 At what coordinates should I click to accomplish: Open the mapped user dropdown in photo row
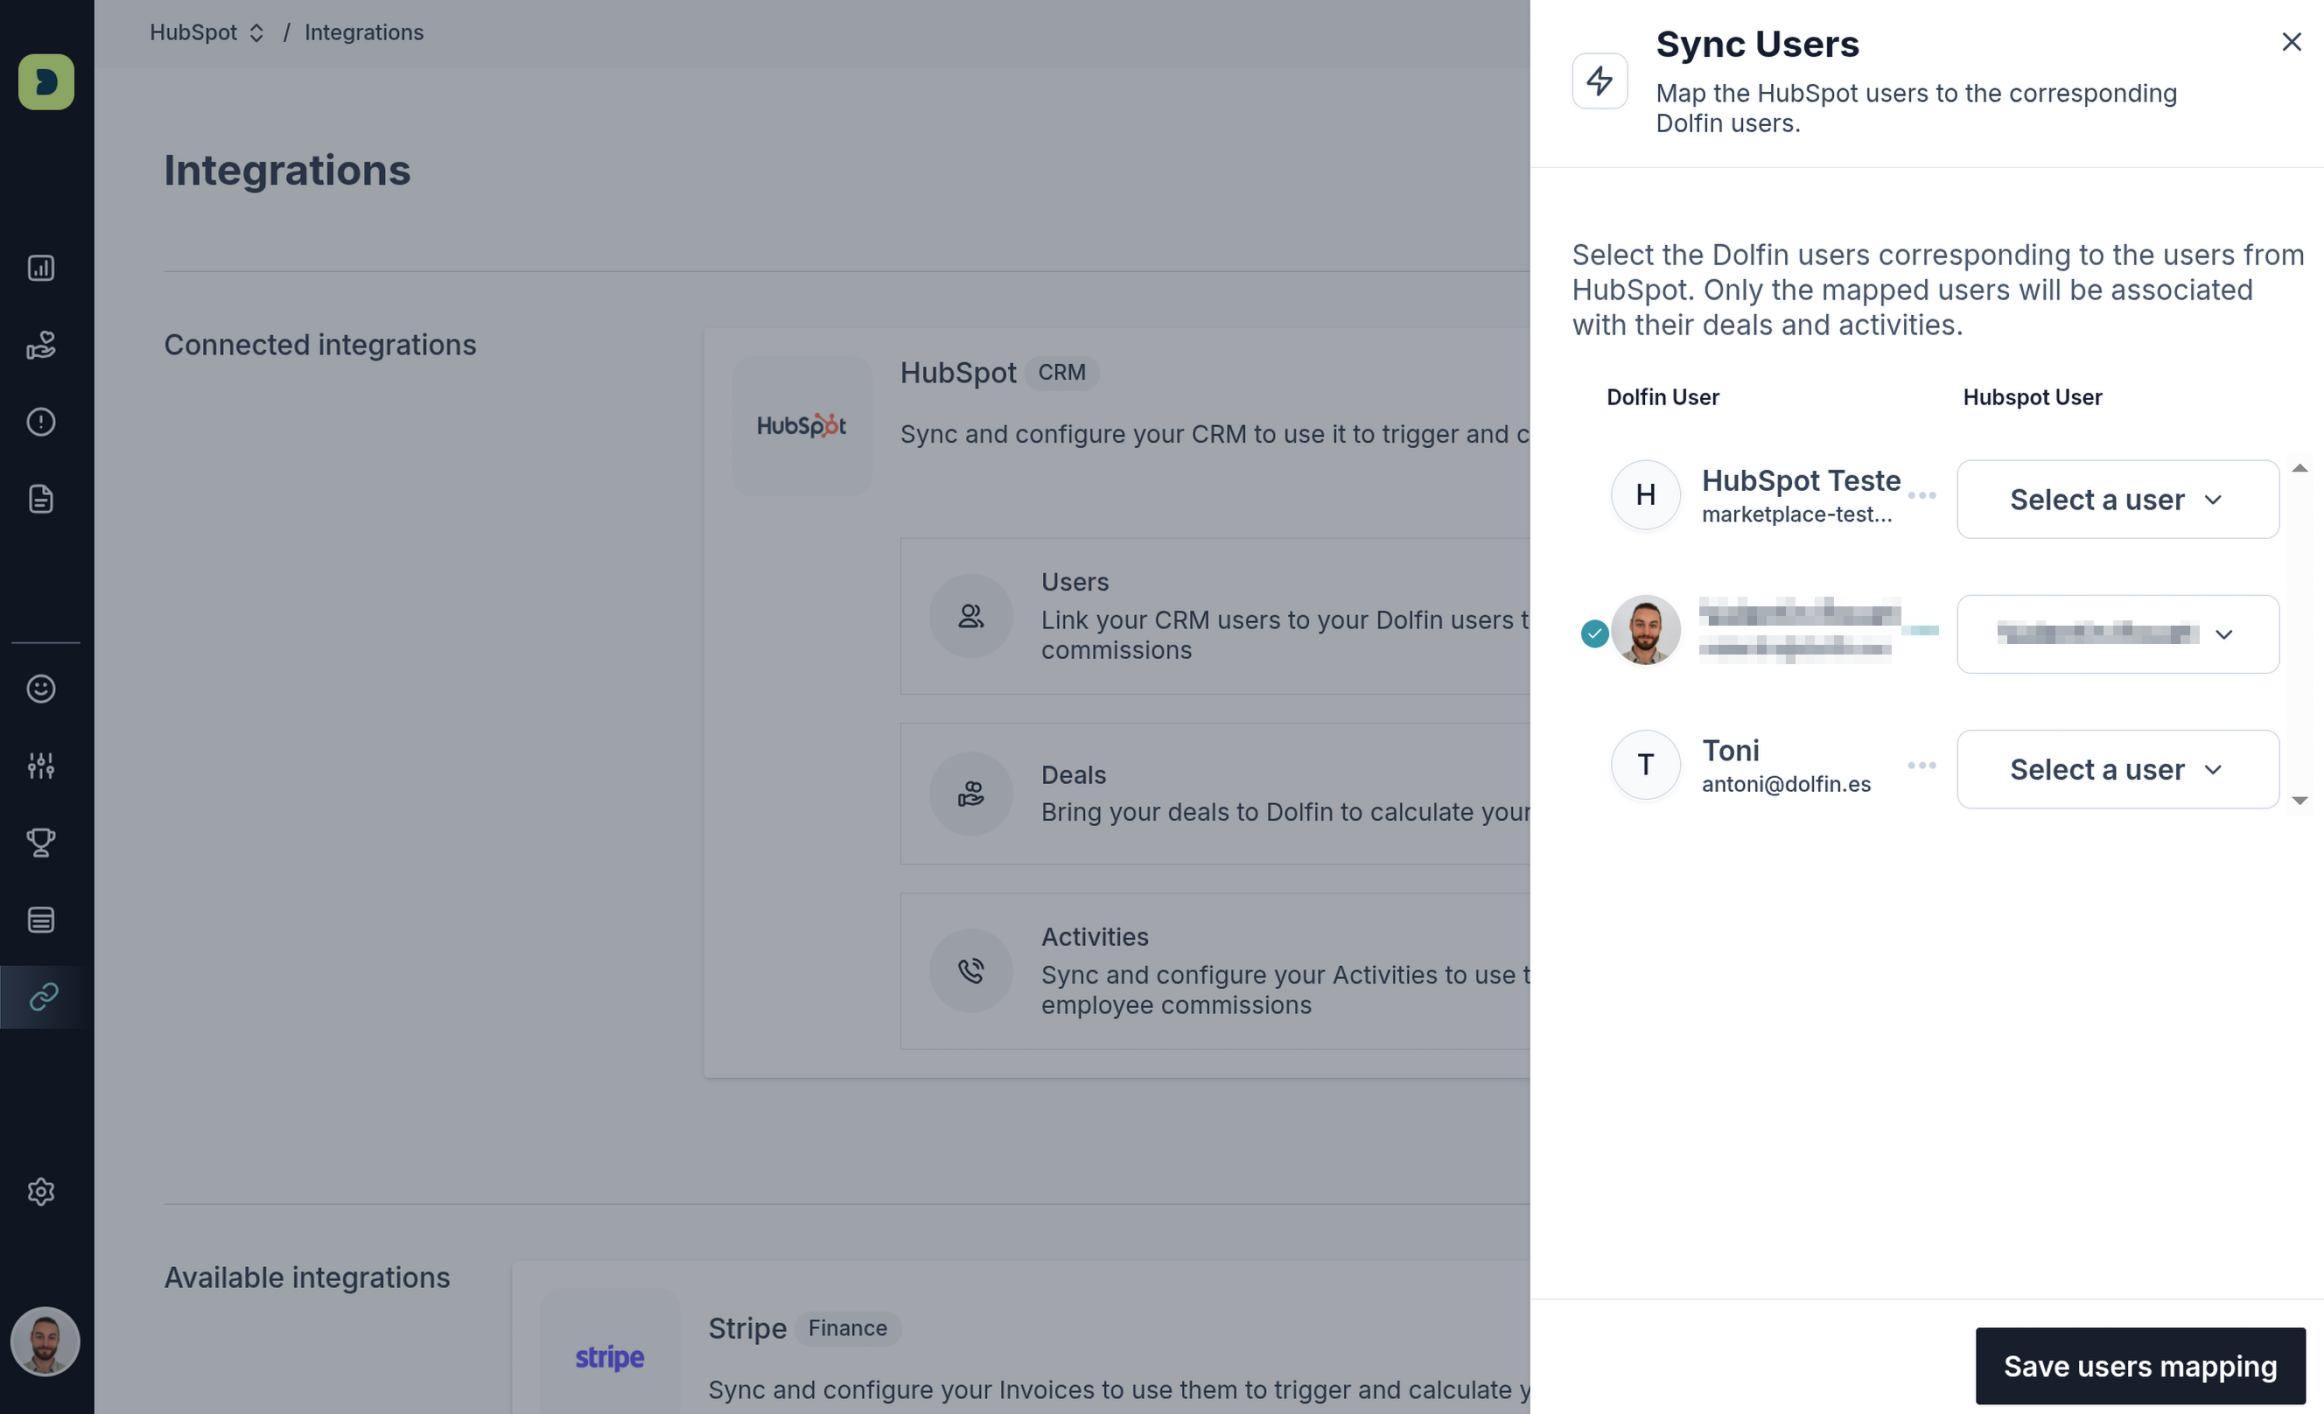coord(2118,634)
